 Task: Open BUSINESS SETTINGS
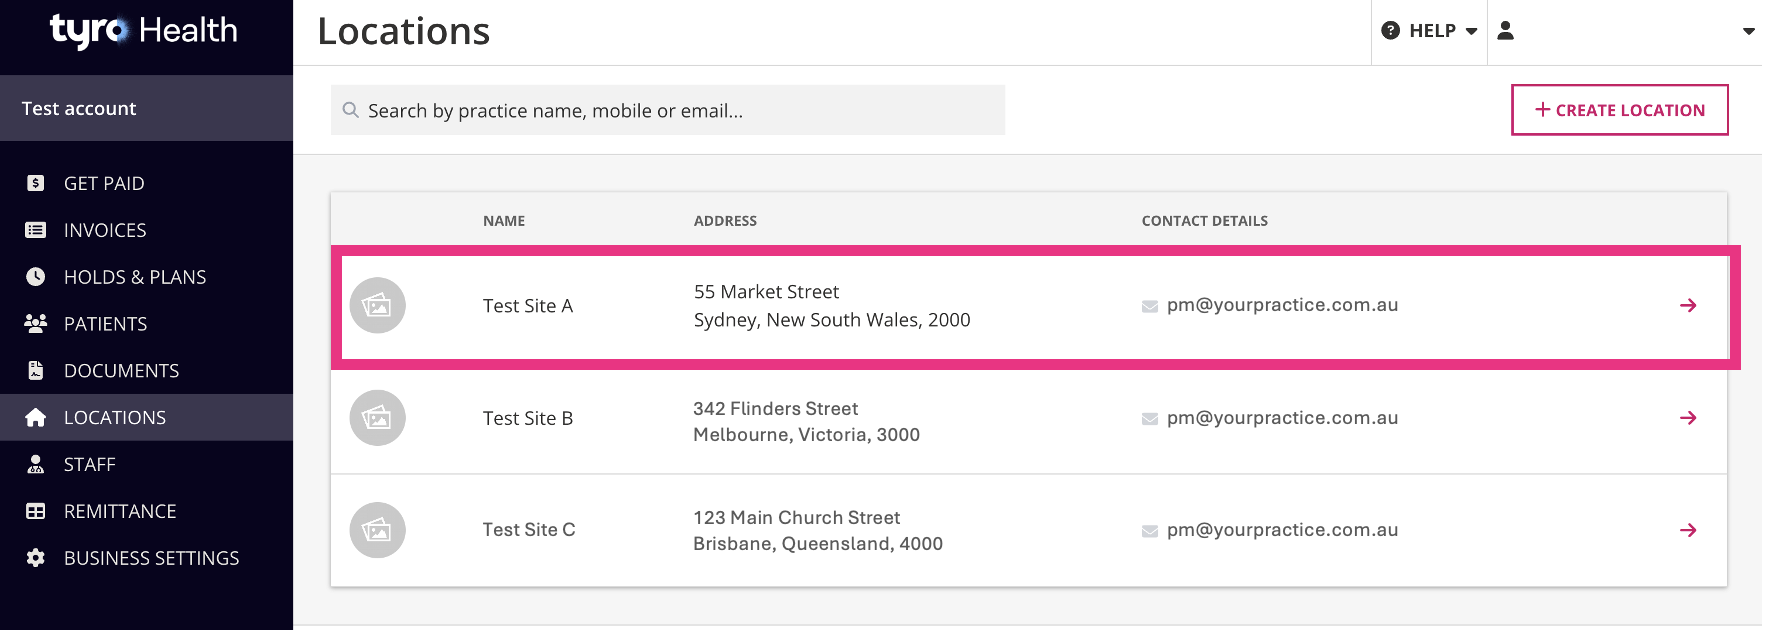pyautogui.click(x=146, y=558)
